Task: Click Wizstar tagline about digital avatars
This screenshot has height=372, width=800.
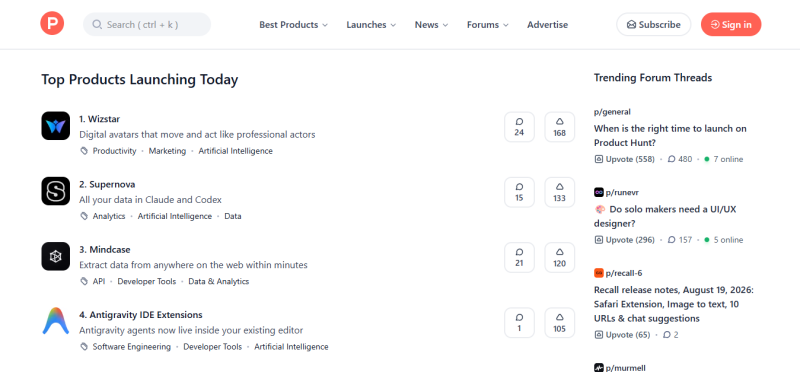Action: (197, 135)
